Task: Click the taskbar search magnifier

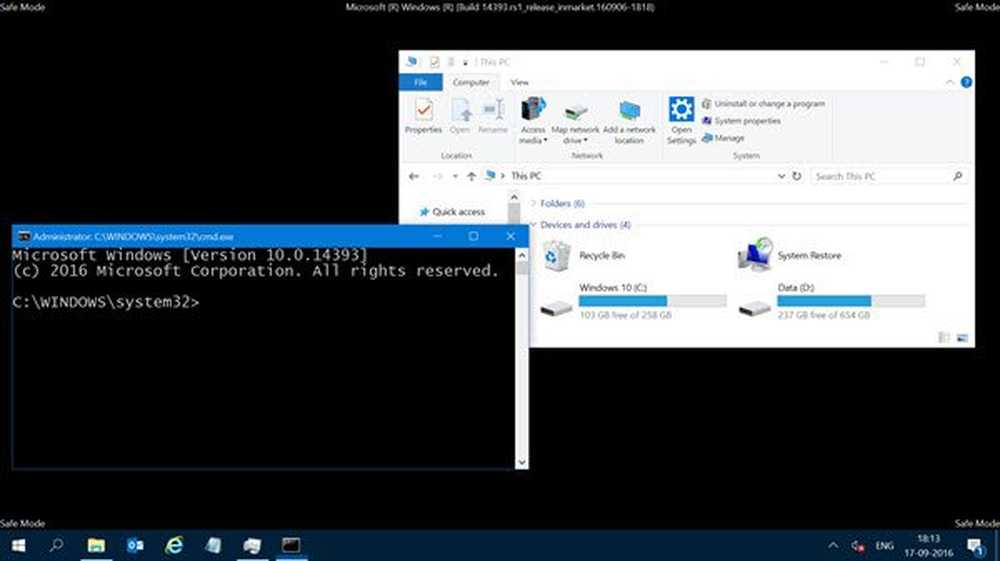Action: 57,546
